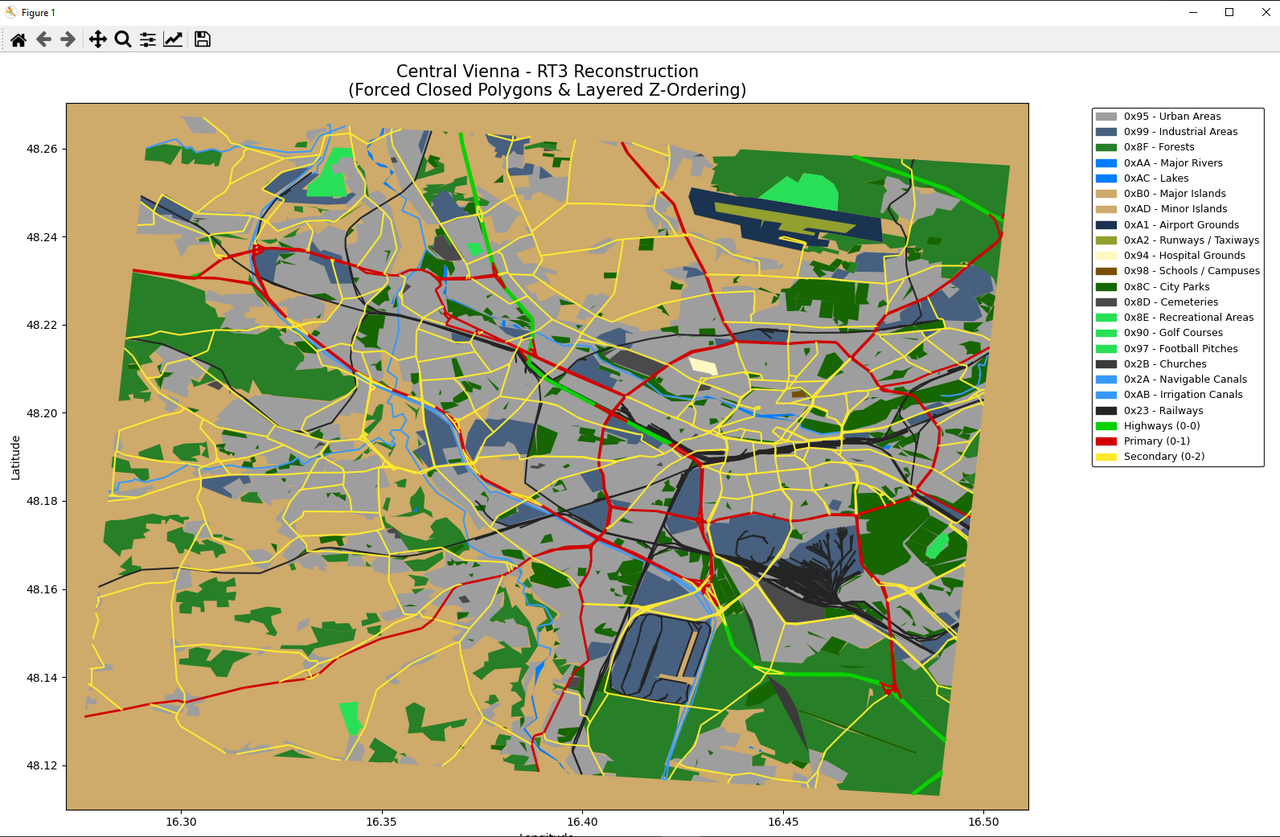
Task: Click the 16.30 longitude tick label
Action: click(x=180, y=823)
